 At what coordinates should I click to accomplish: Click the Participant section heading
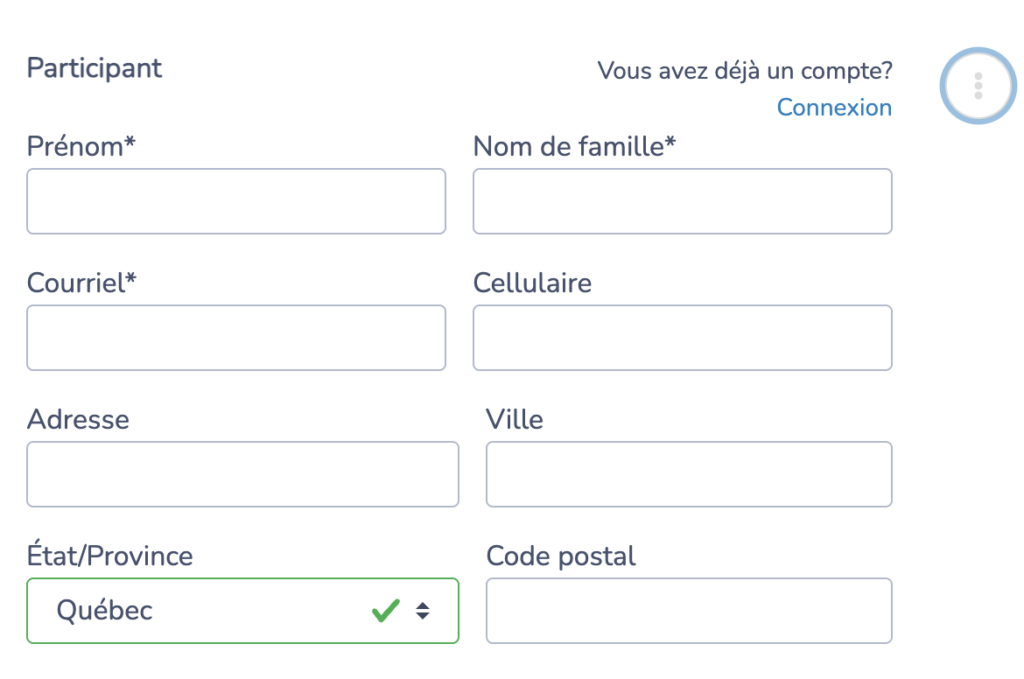(x=94, y=68)
